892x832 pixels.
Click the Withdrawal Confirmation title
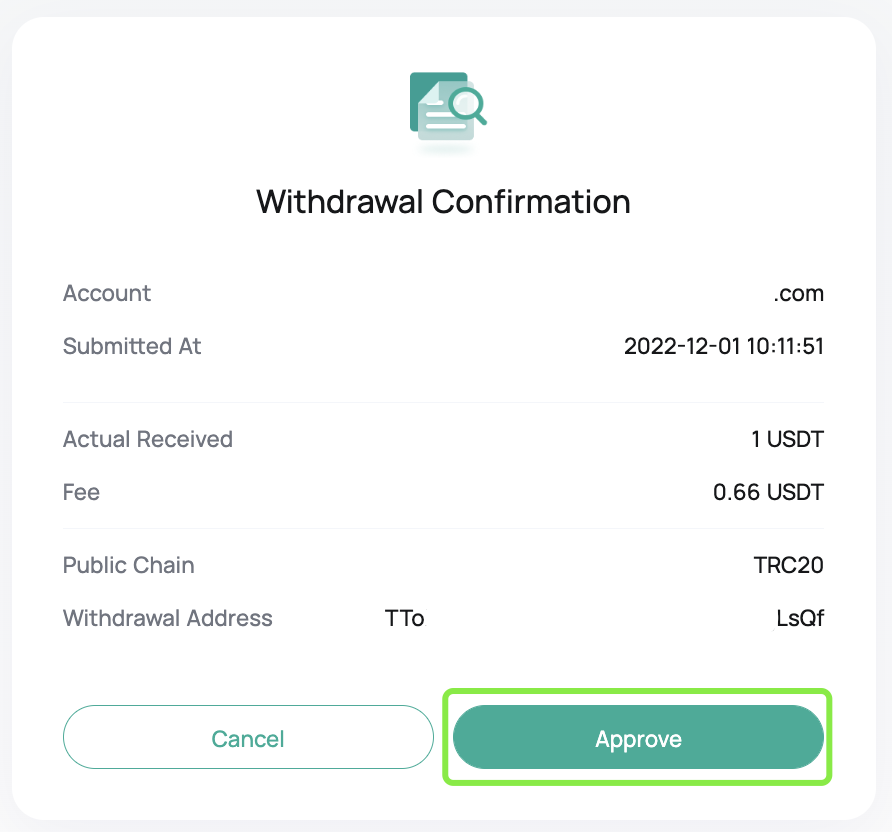tap(443, 202)
